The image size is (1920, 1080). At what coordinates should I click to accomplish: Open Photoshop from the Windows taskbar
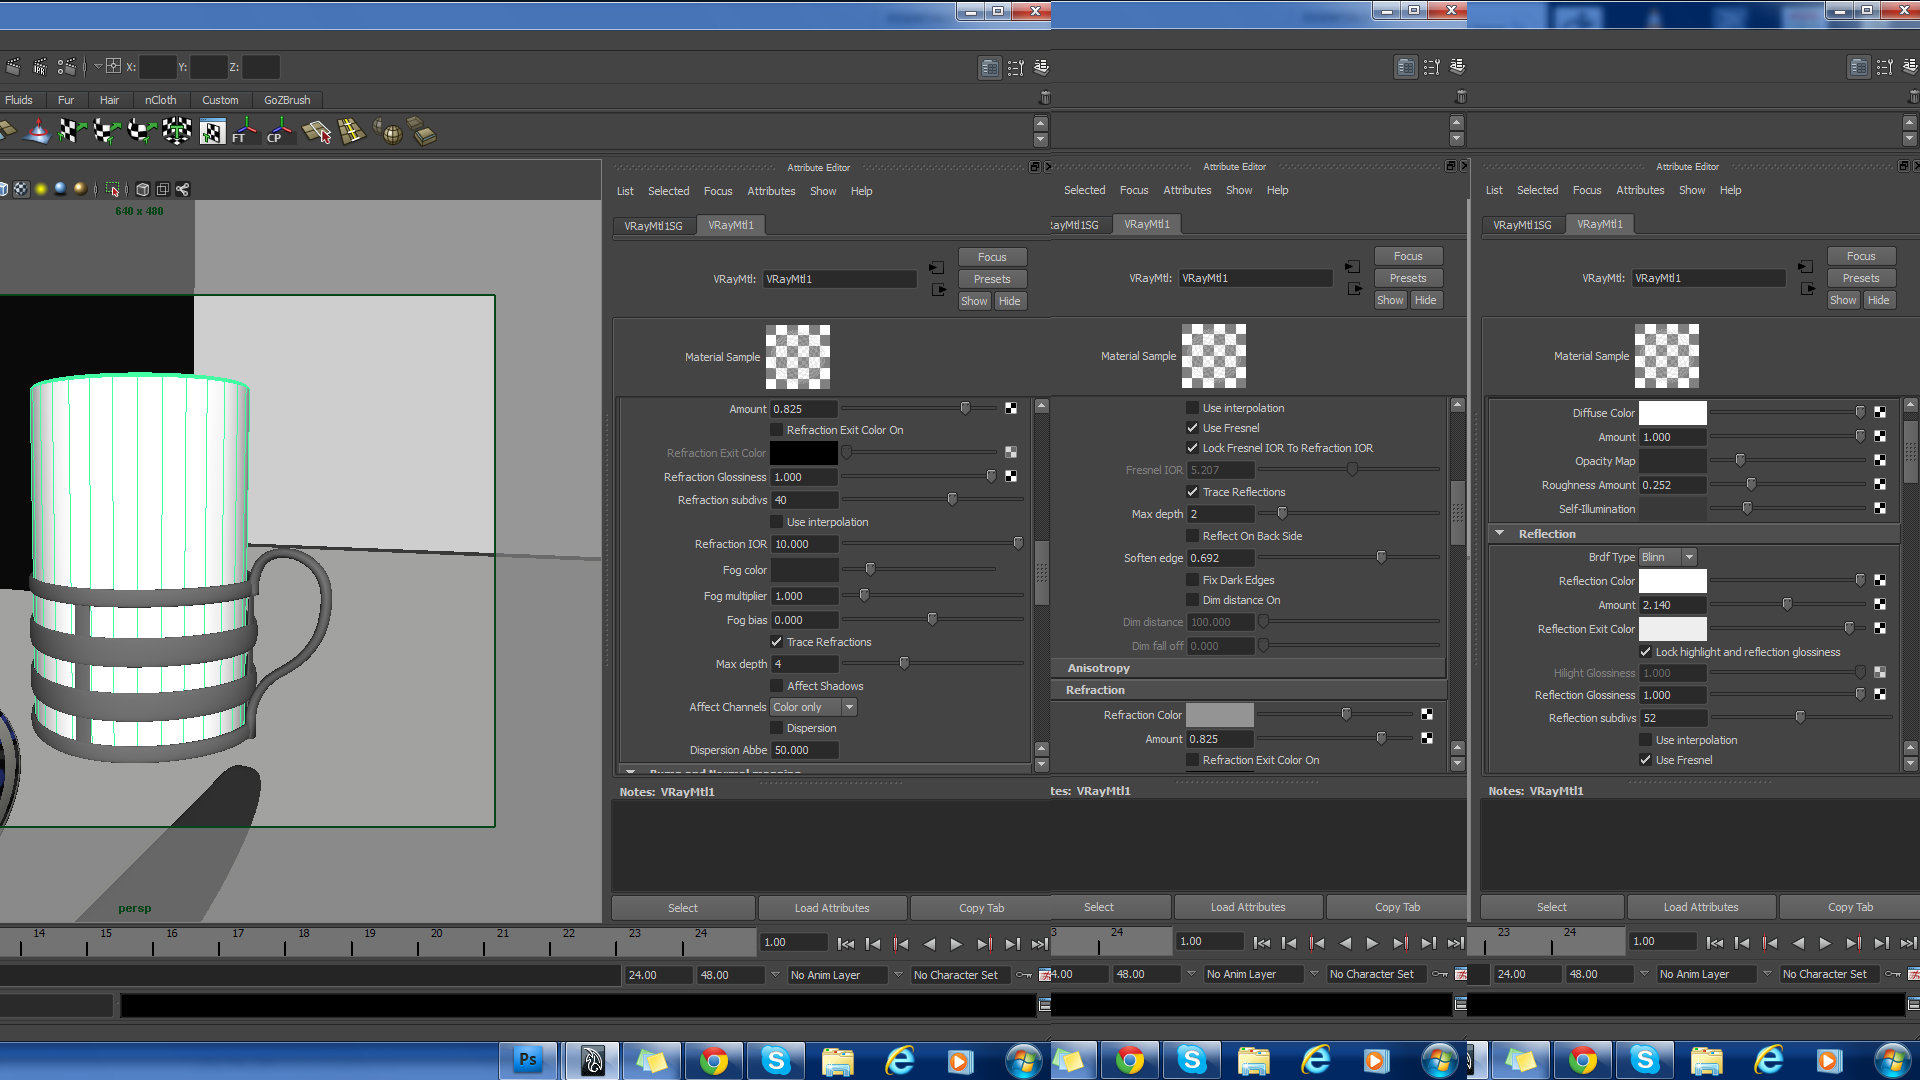click(x=528, y=1060)
